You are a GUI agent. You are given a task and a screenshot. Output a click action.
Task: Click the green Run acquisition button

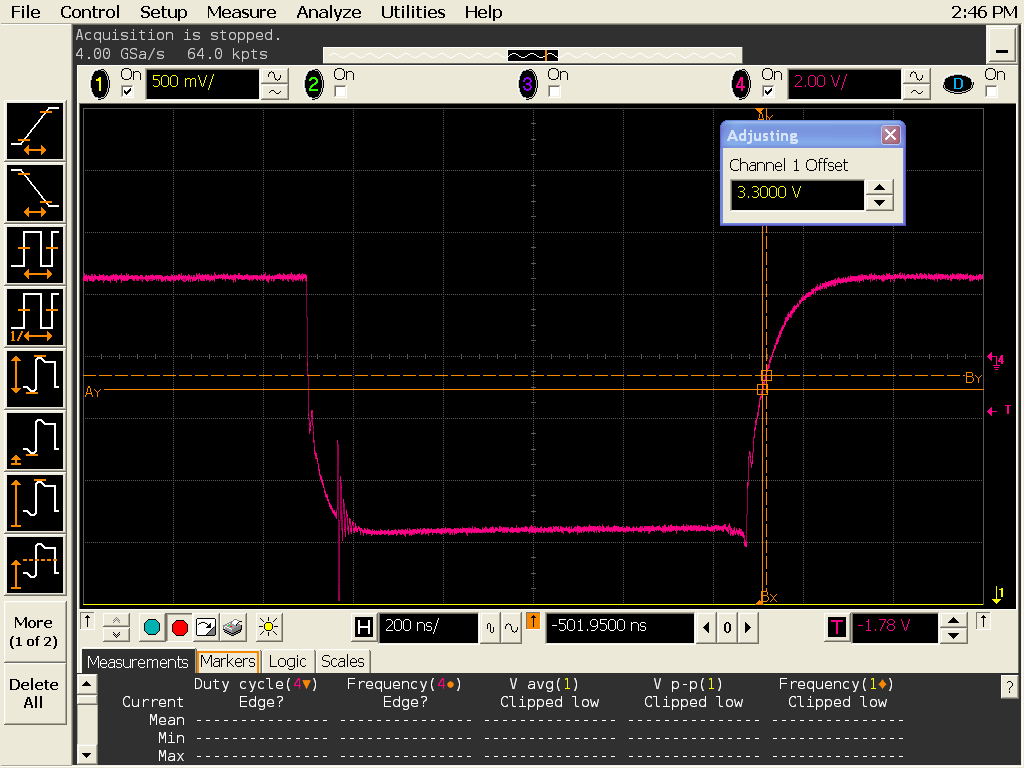152,628
